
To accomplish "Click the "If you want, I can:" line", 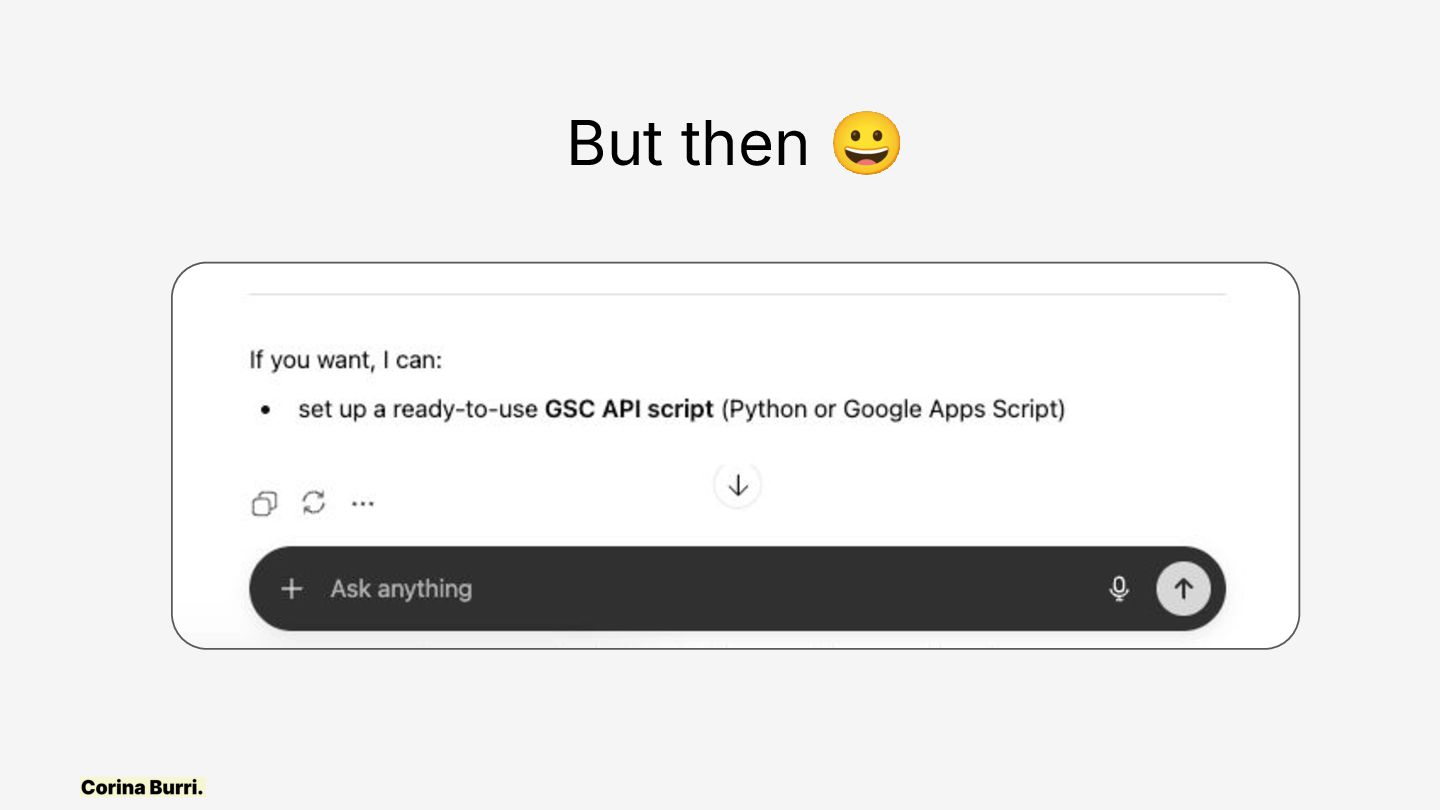I will [x=345, y=360].
